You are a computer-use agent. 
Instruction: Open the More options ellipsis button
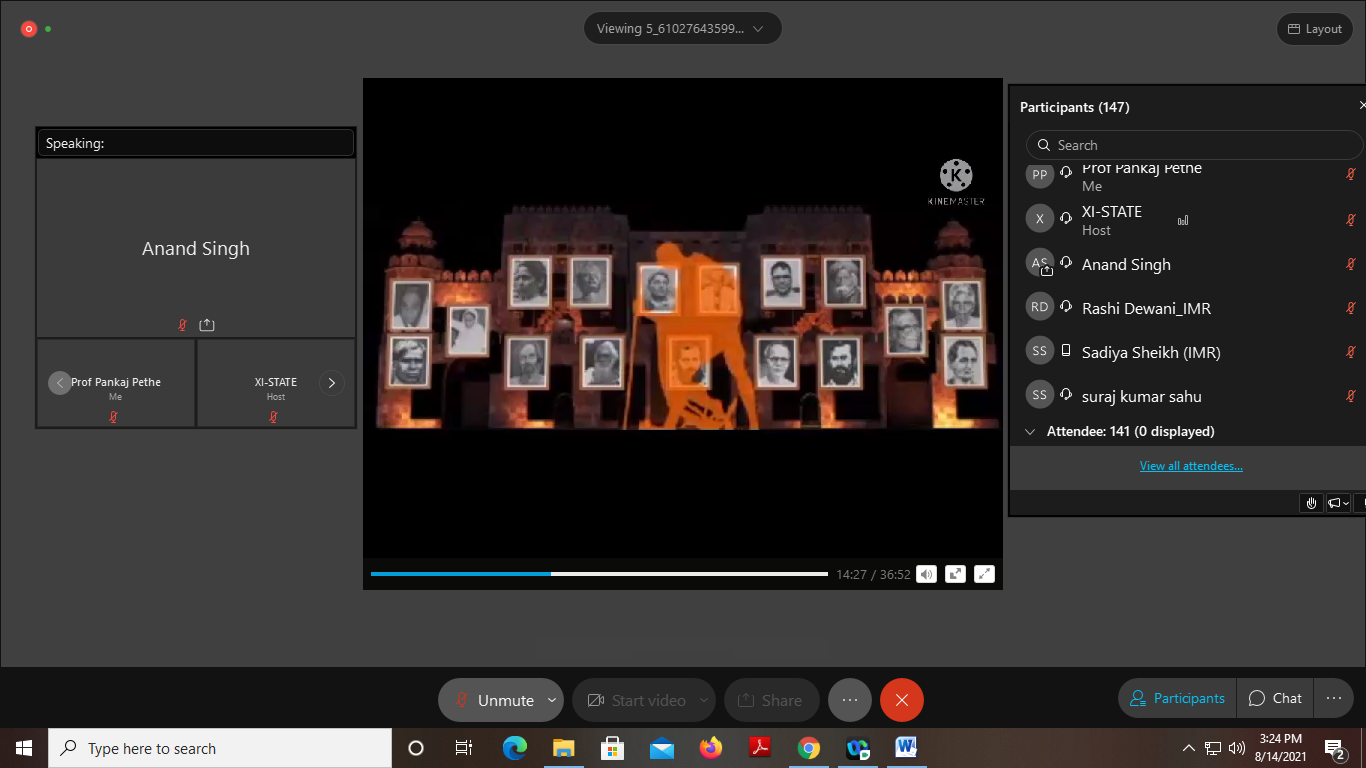850,700
